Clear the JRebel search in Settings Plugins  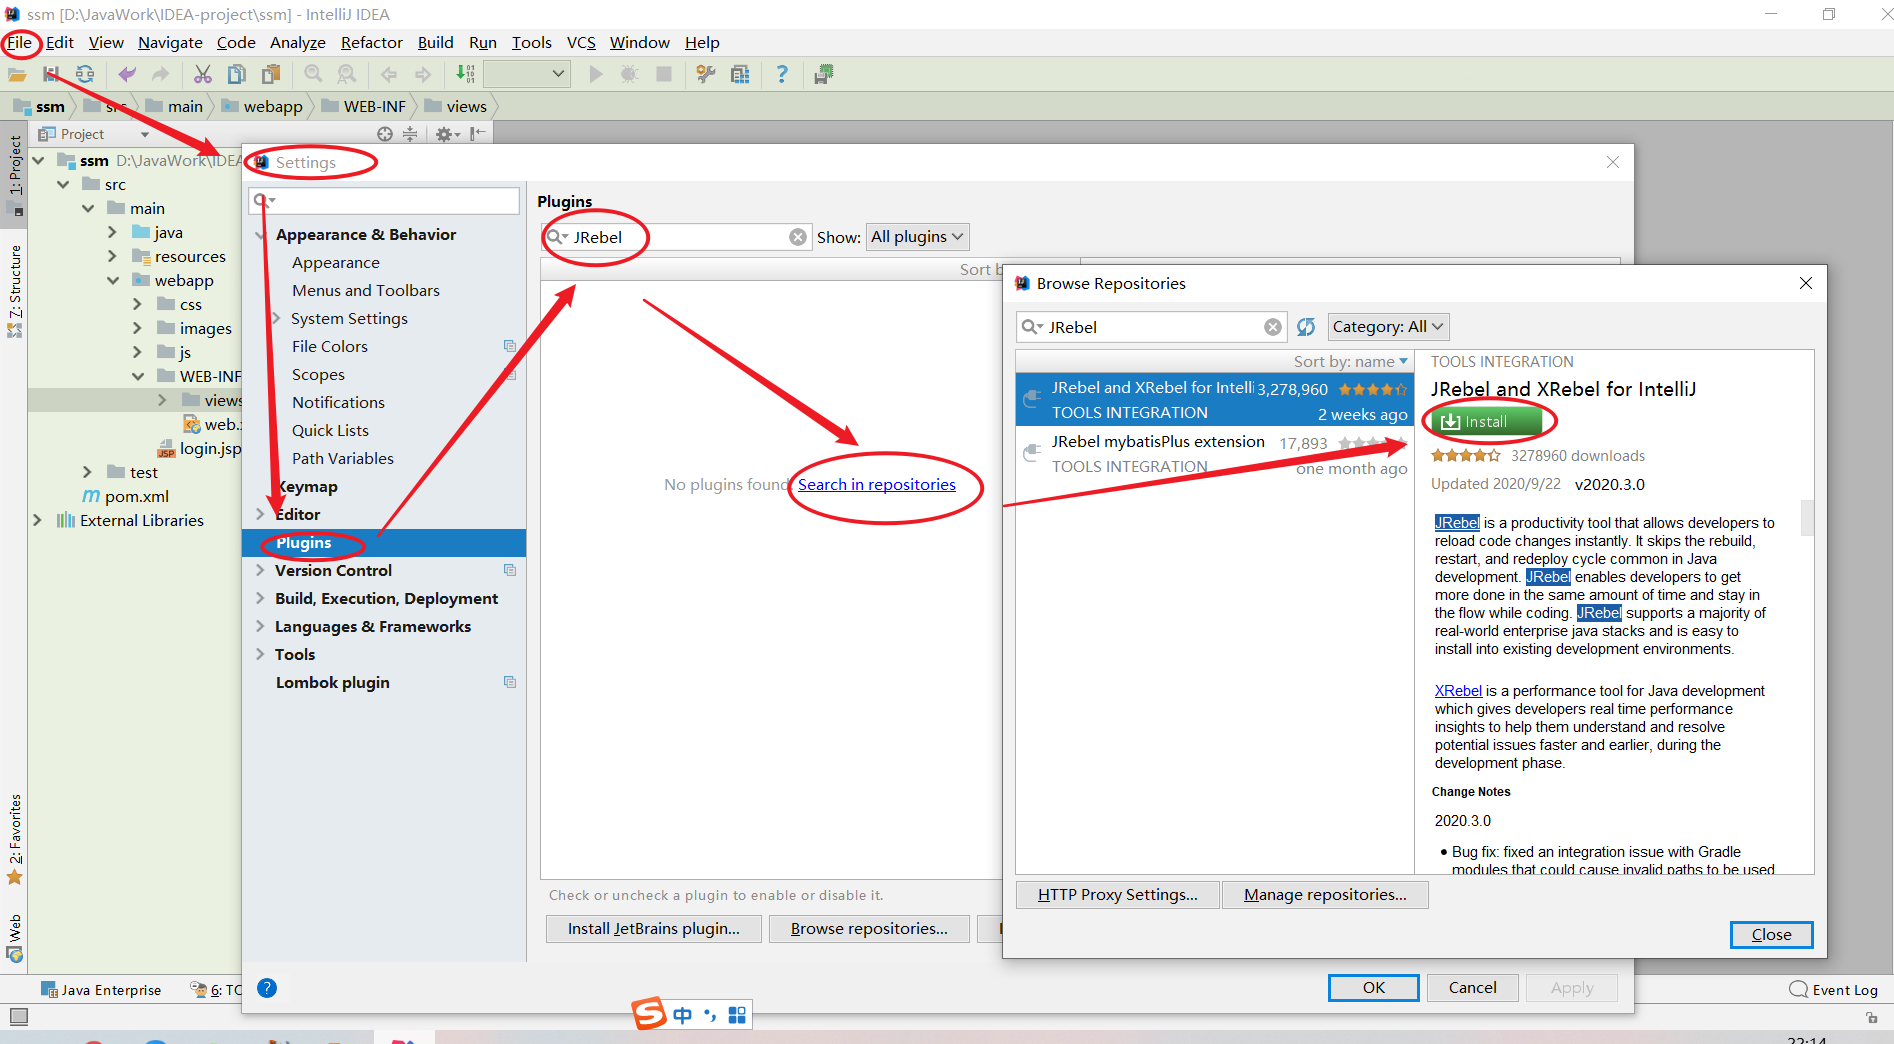(x=798, y=237)
